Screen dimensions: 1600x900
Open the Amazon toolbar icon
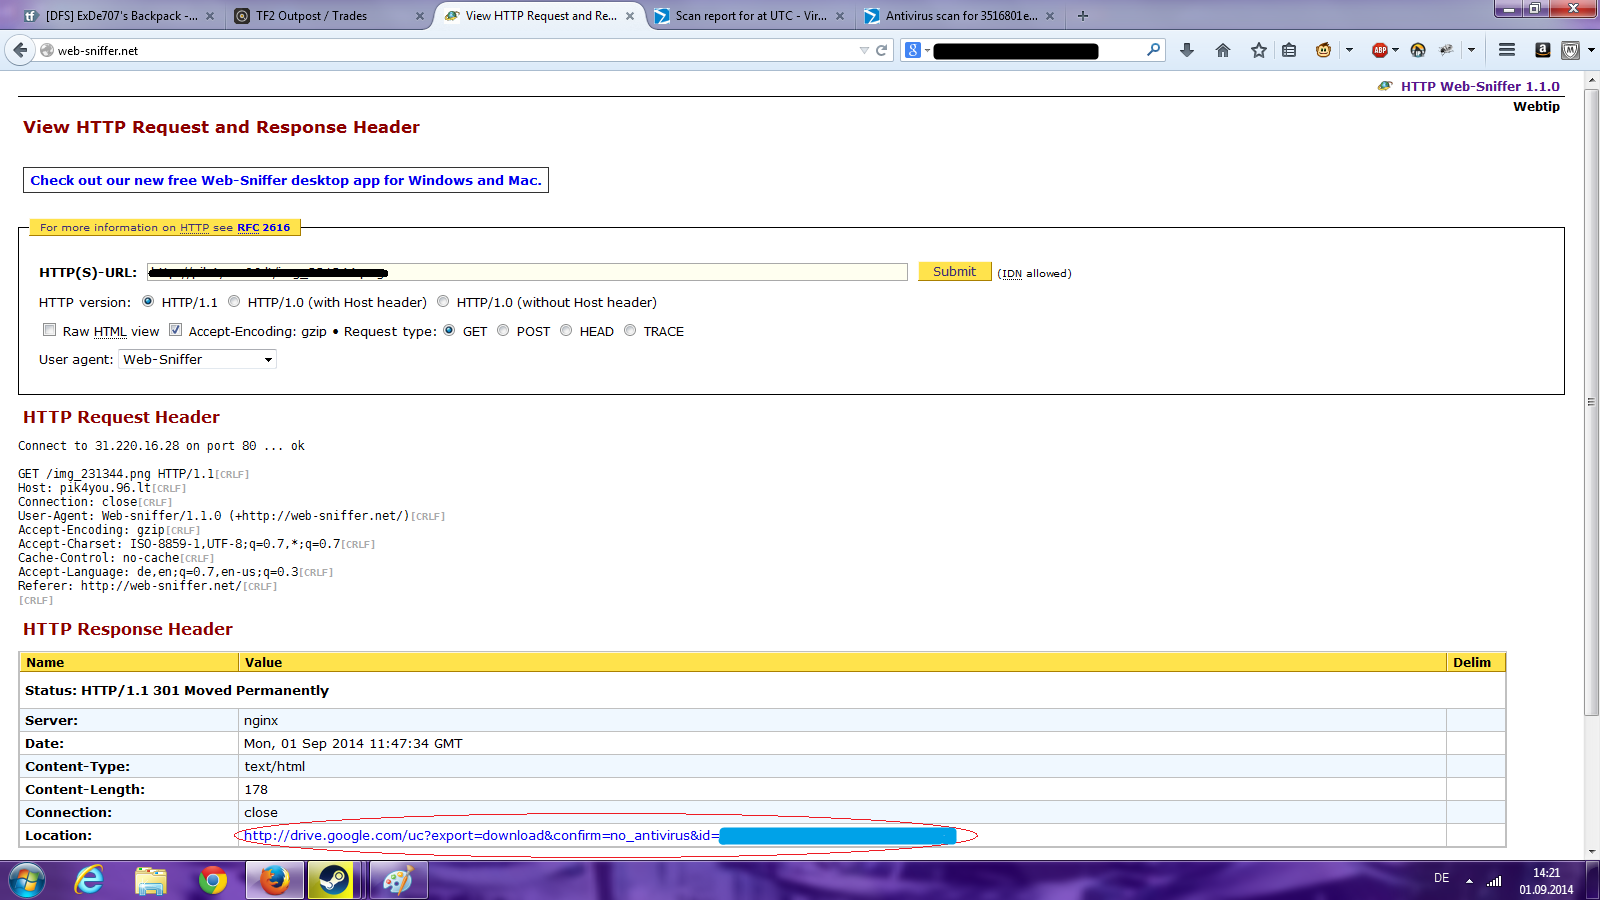tap(1543, 50)
